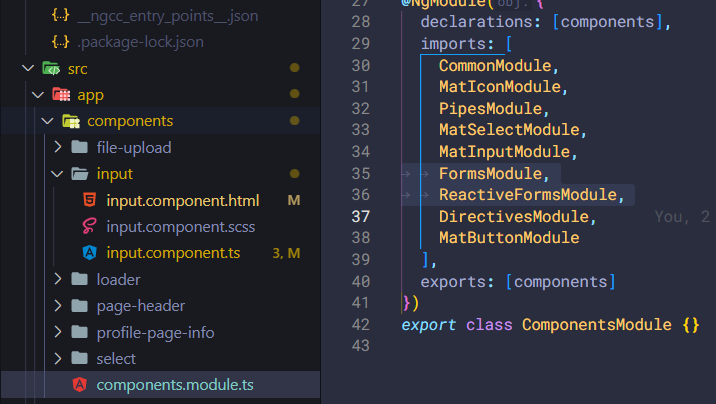The width and height of the screenshot is (716, 404).
Task: Select the components folder label
Action: click(130, 121)
